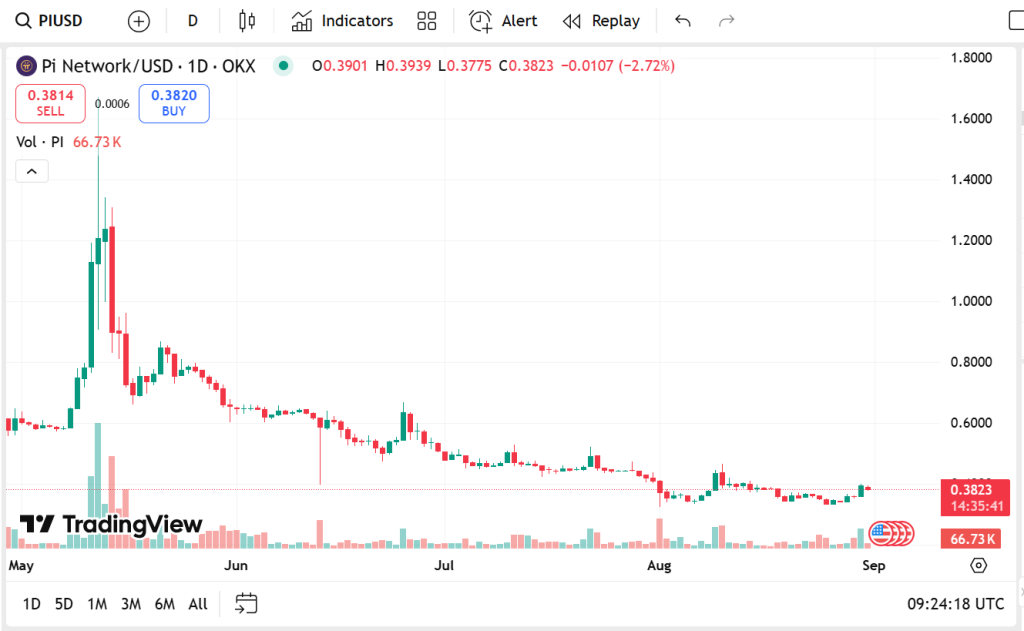Undo last chart action

[x=682, y=21]
